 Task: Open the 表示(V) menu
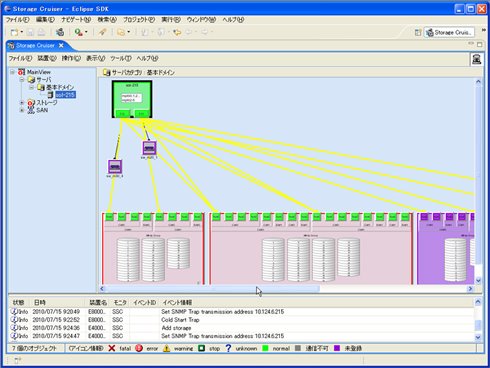tap(96, 58)
